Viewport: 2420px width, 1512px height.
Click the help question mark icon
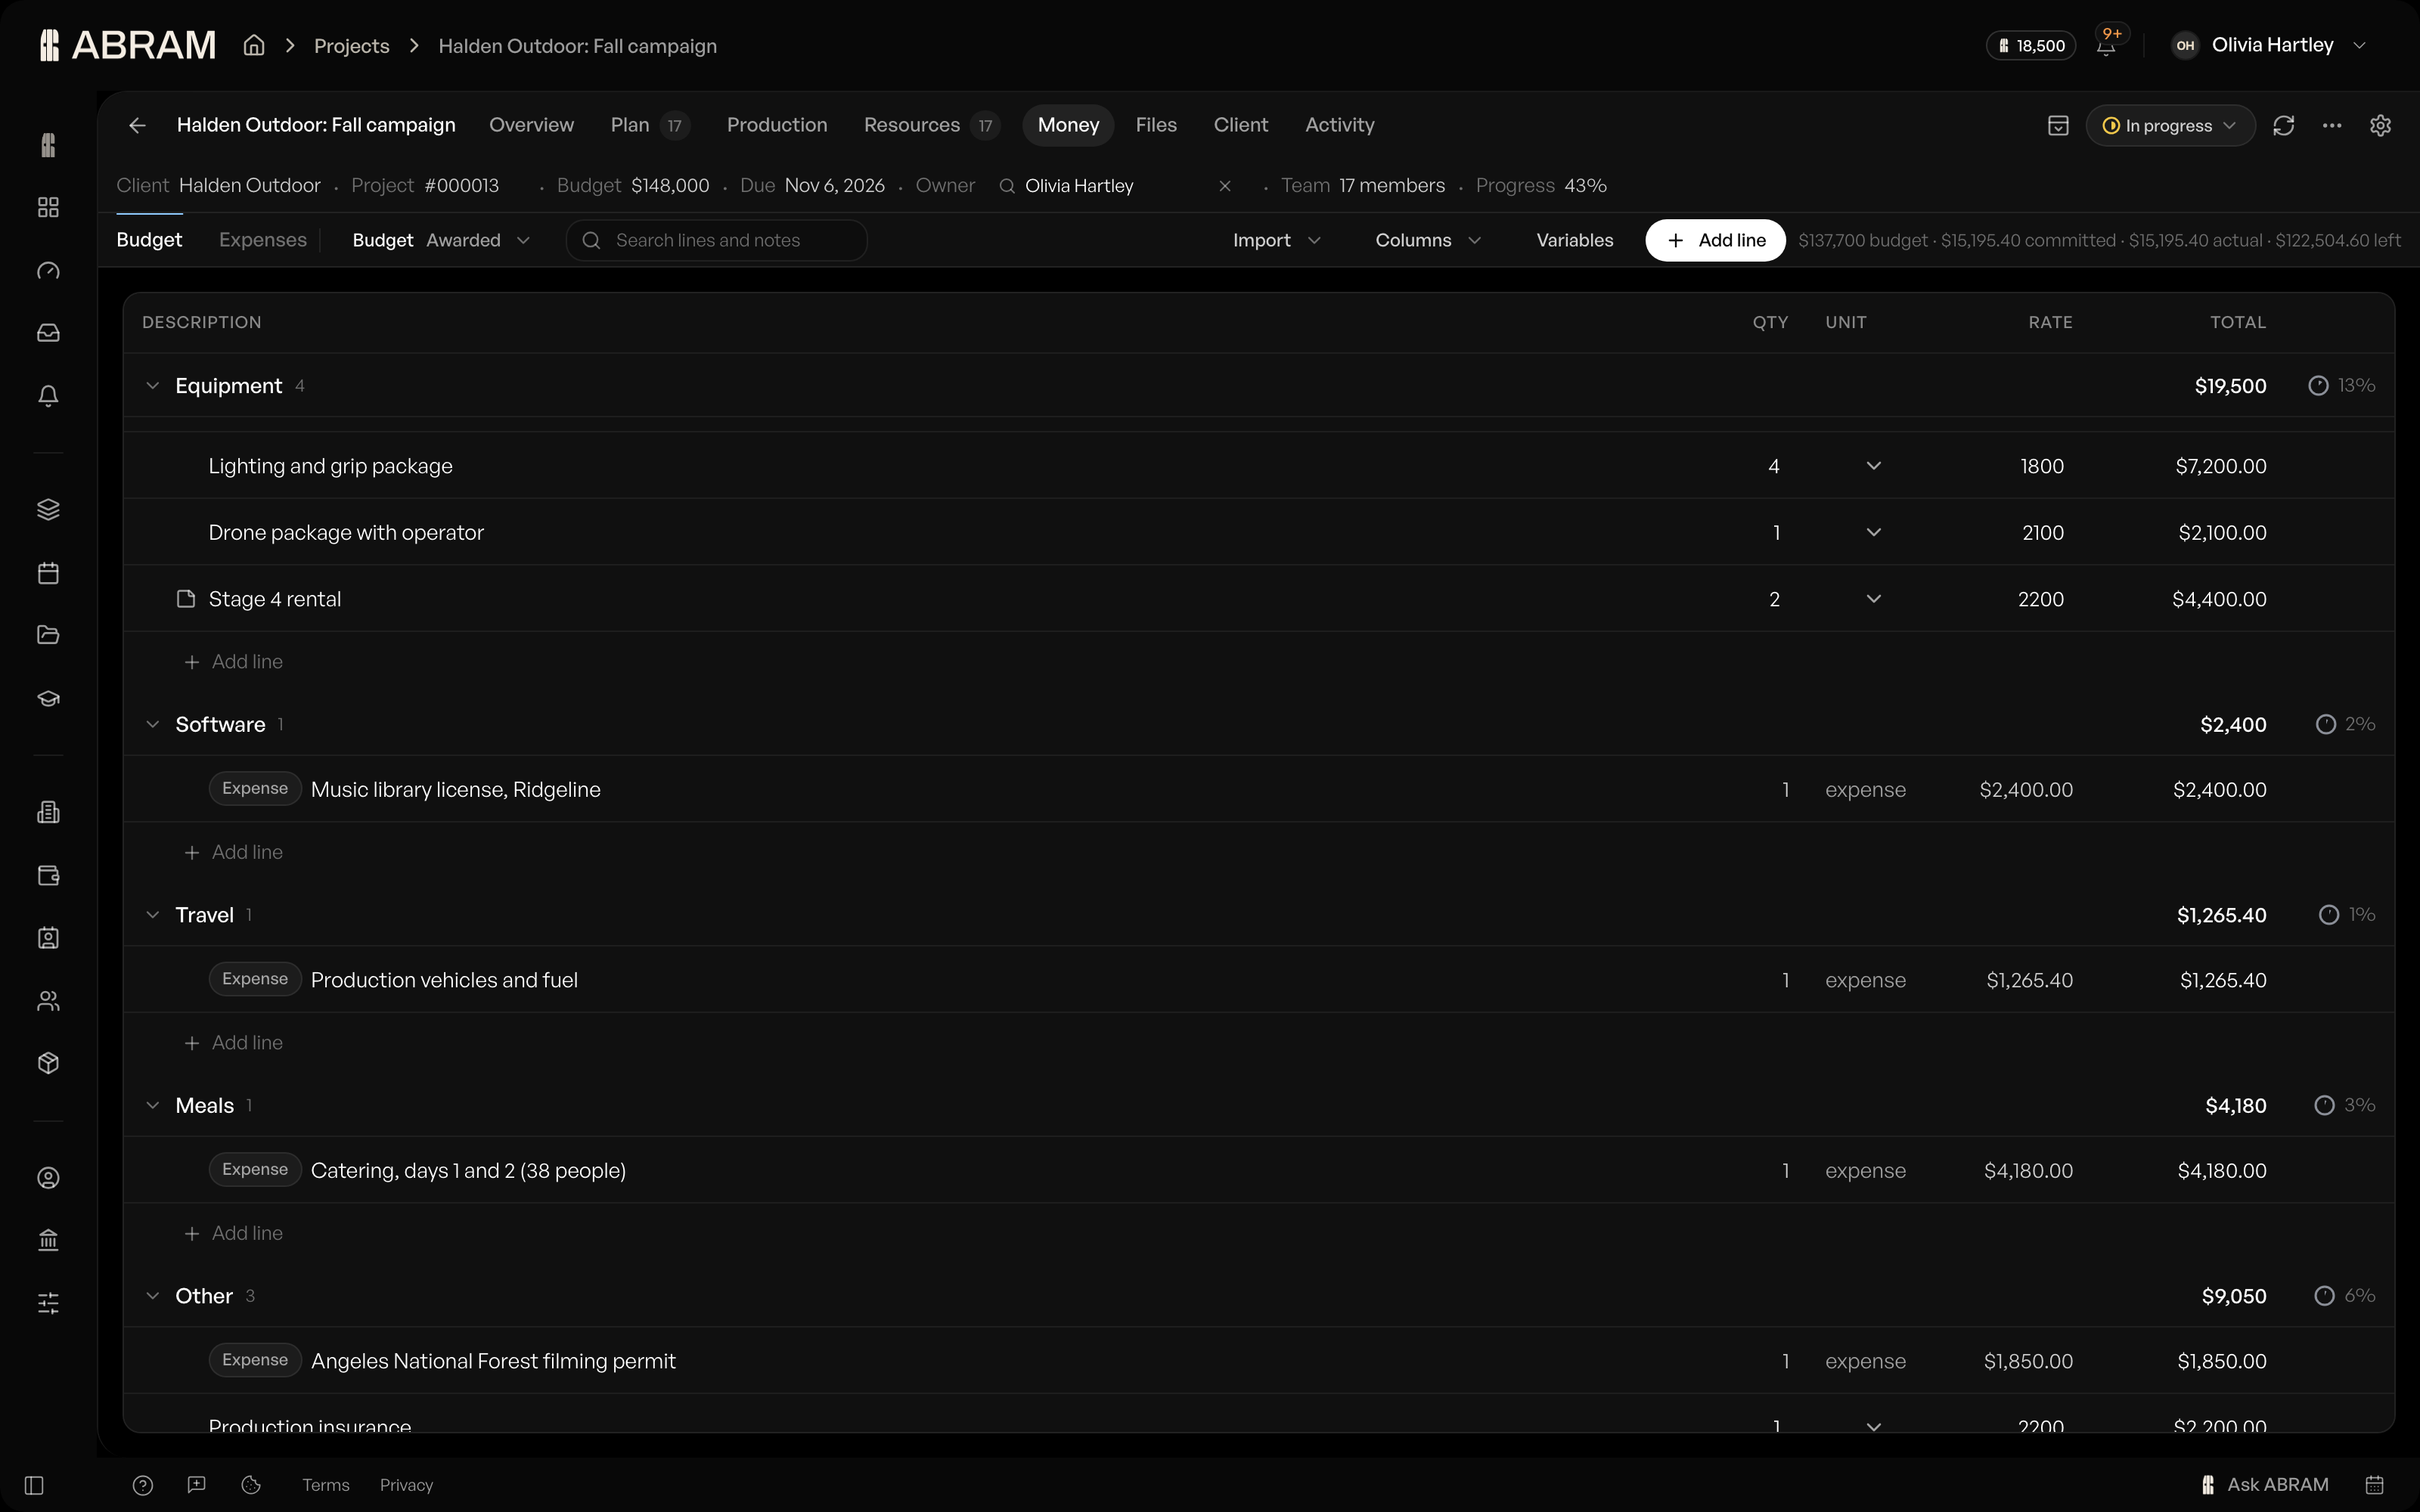[x=143, y=1485]
